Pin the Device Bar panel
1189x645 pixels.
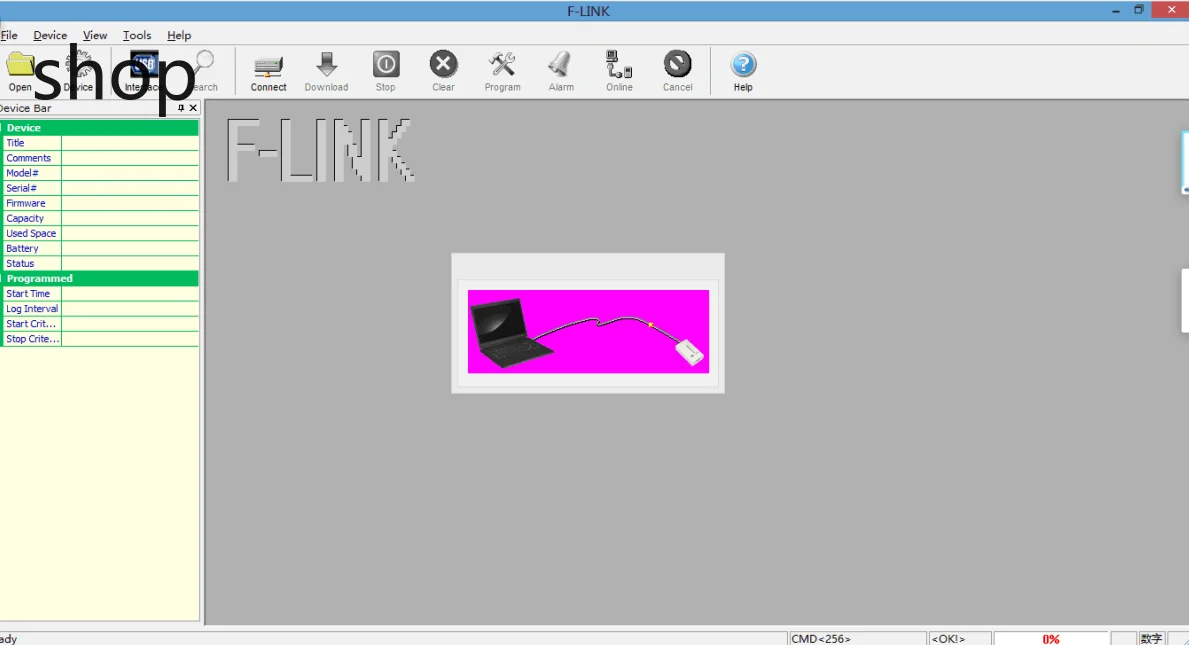point(180,108)
